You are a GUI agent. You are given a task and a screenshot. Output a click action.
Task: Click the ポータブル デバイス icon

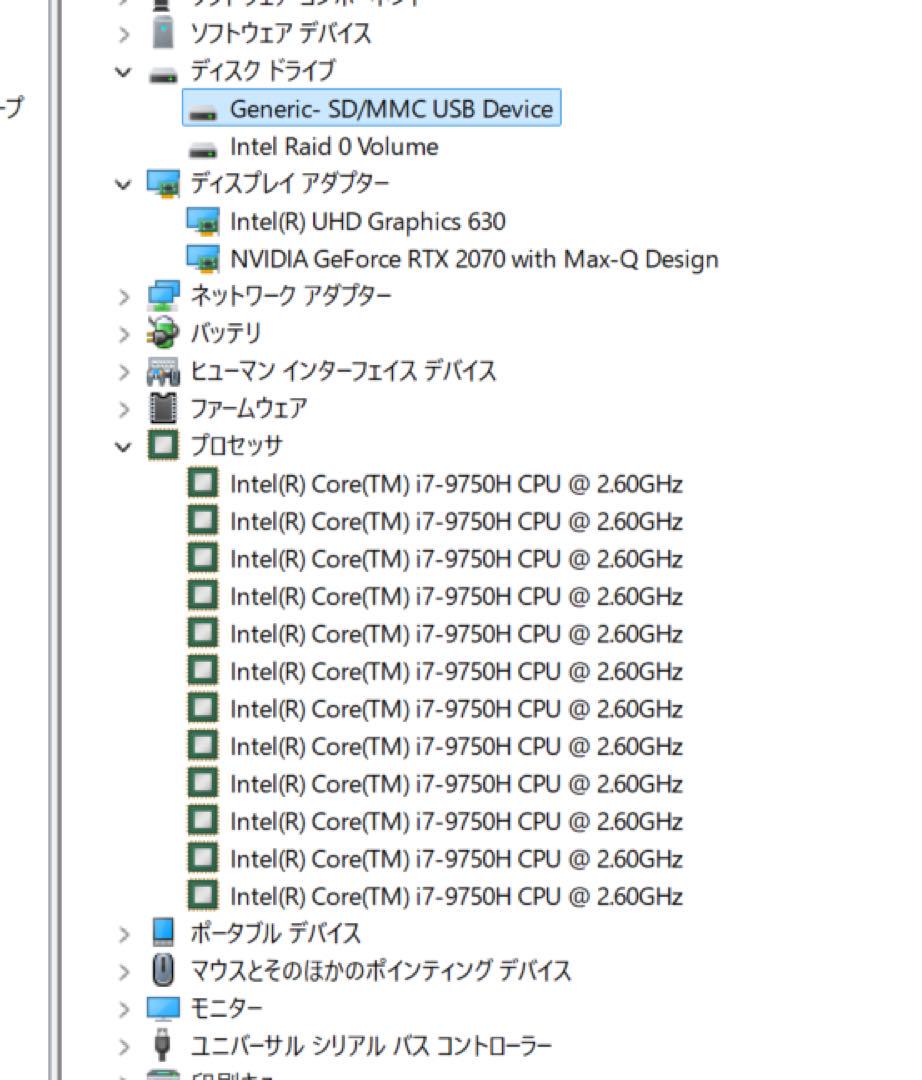coord(163,933)
